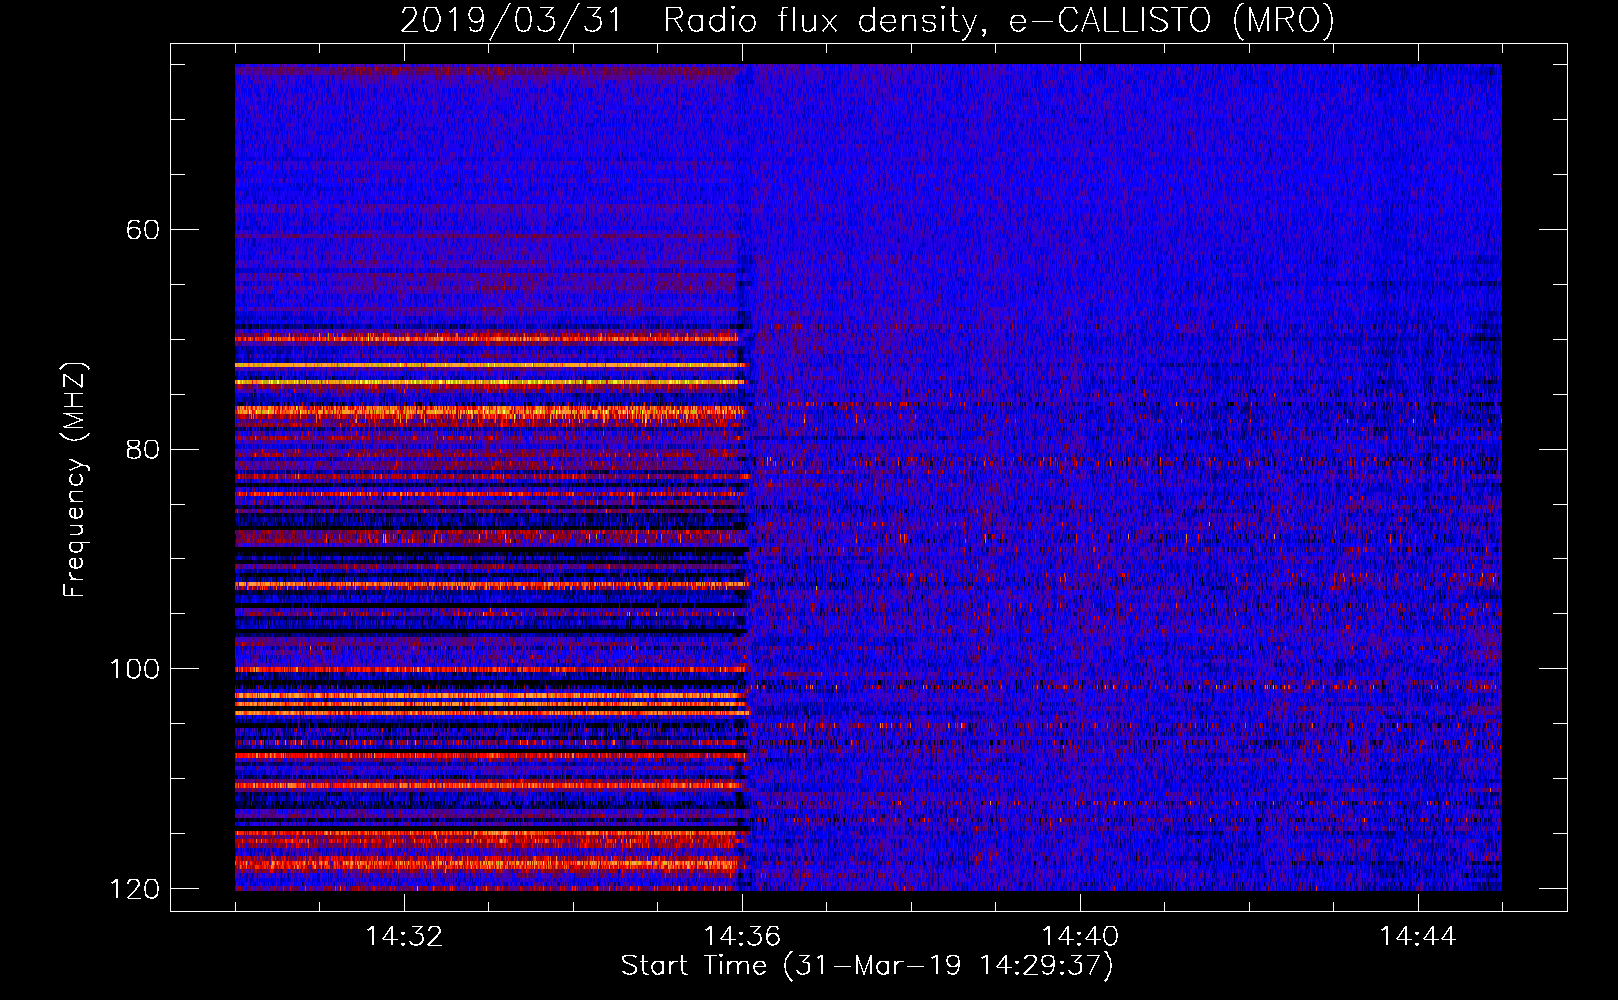The image size is (1618, 1000).
Task: Click the '14:44' time tick label
Action: pos(1418,937)
